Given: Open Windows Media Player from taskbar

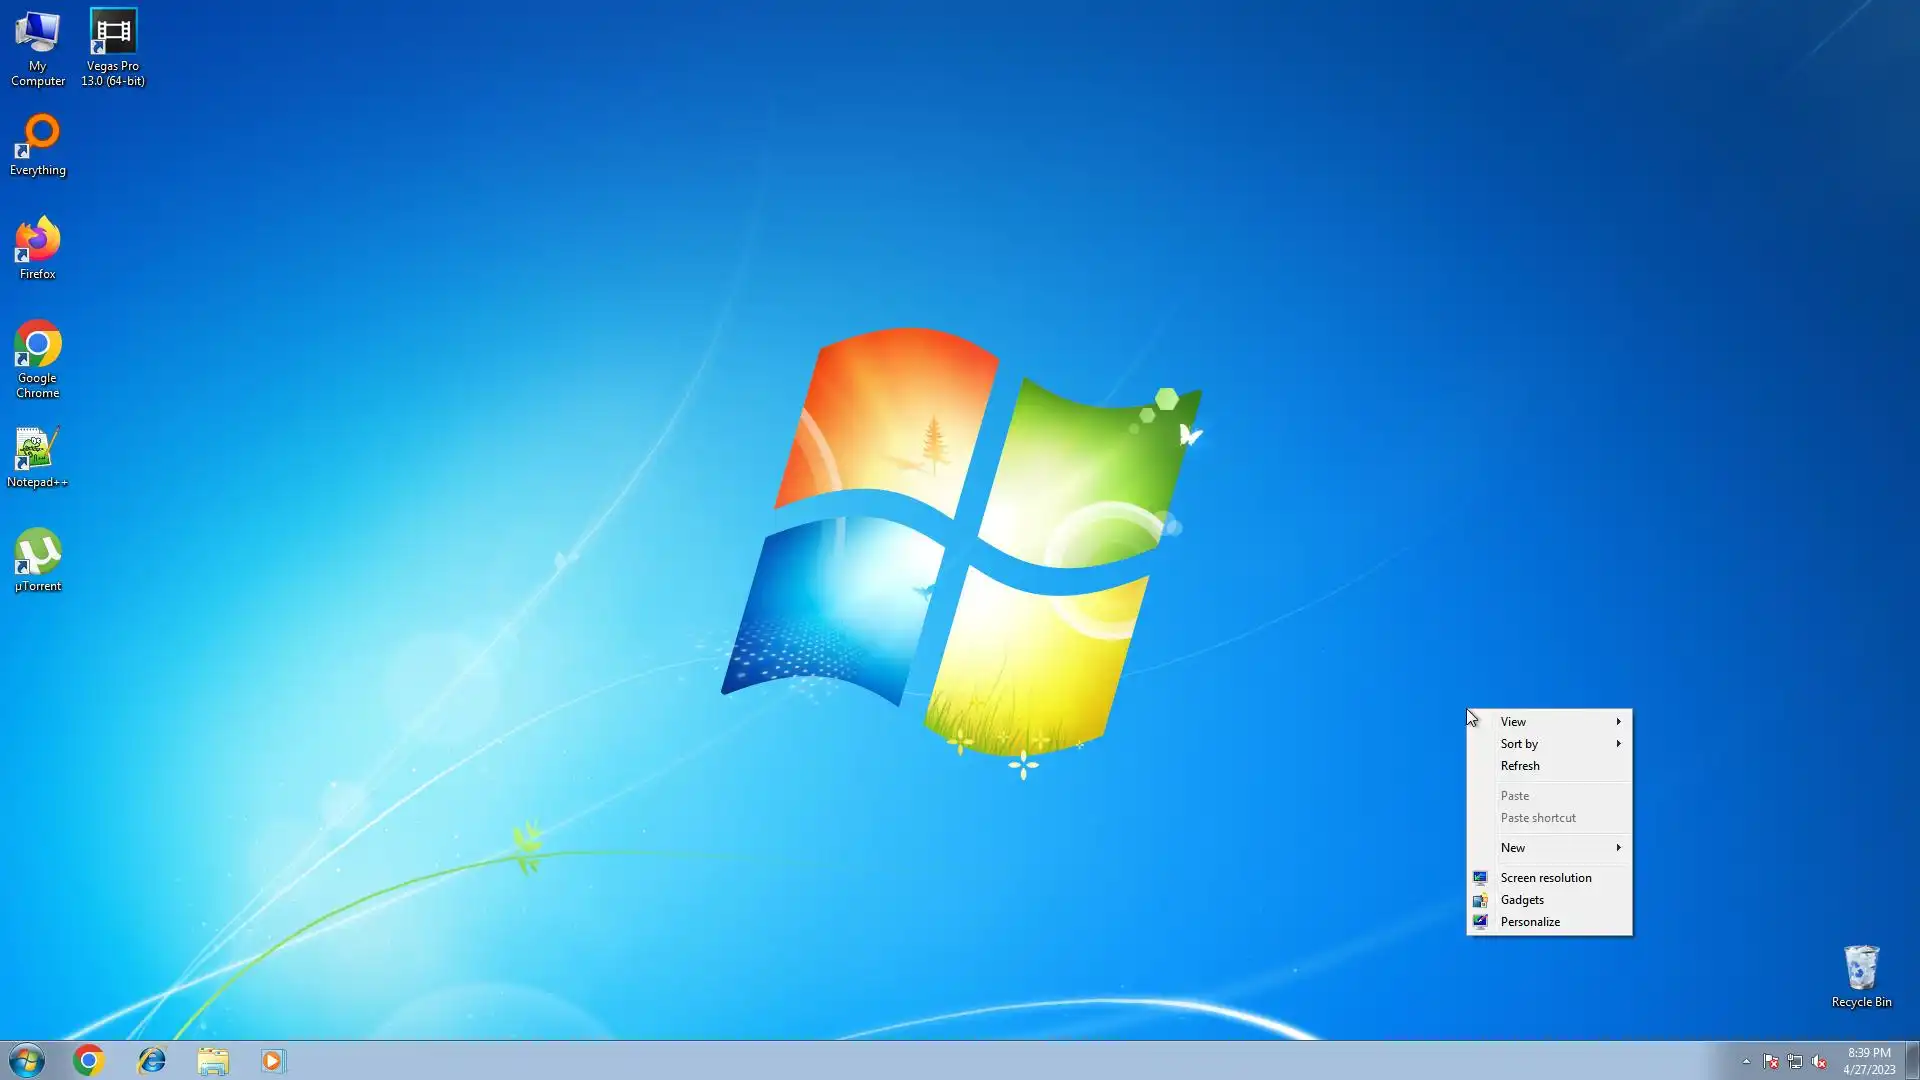Looking at the screenshot, I should click(x=273, y=1060).
